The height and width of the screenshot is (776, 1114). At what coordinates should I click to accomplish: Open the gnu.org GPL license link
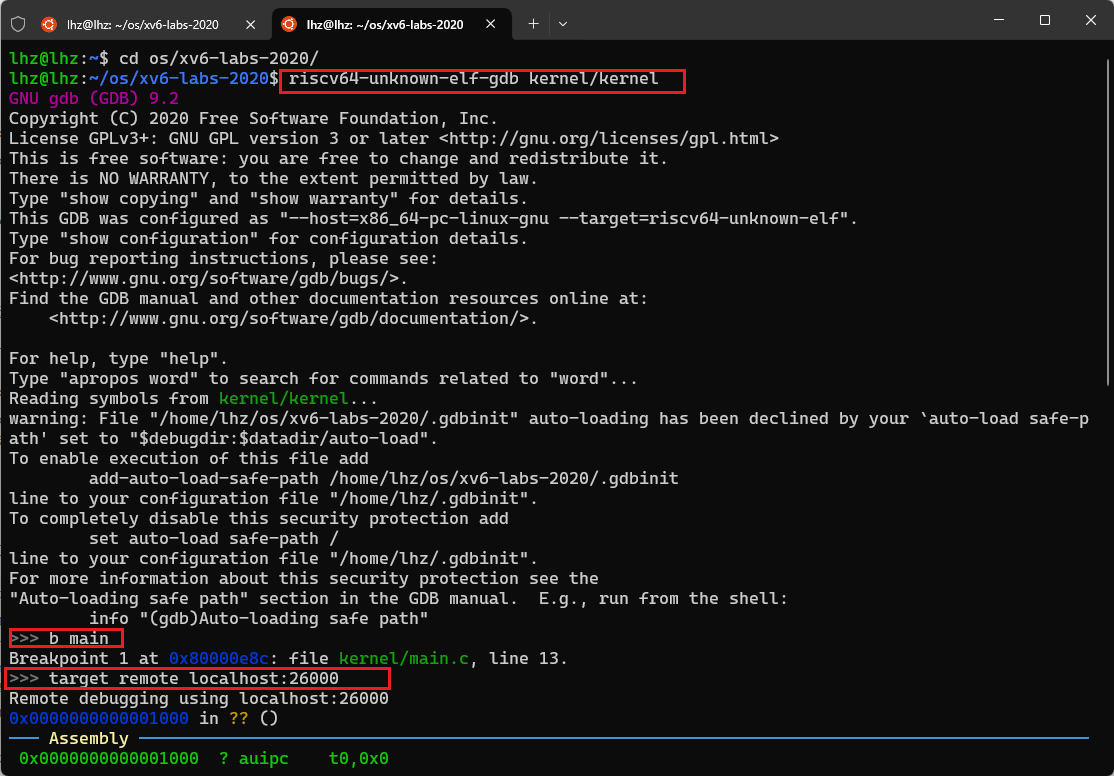point(608,139)
